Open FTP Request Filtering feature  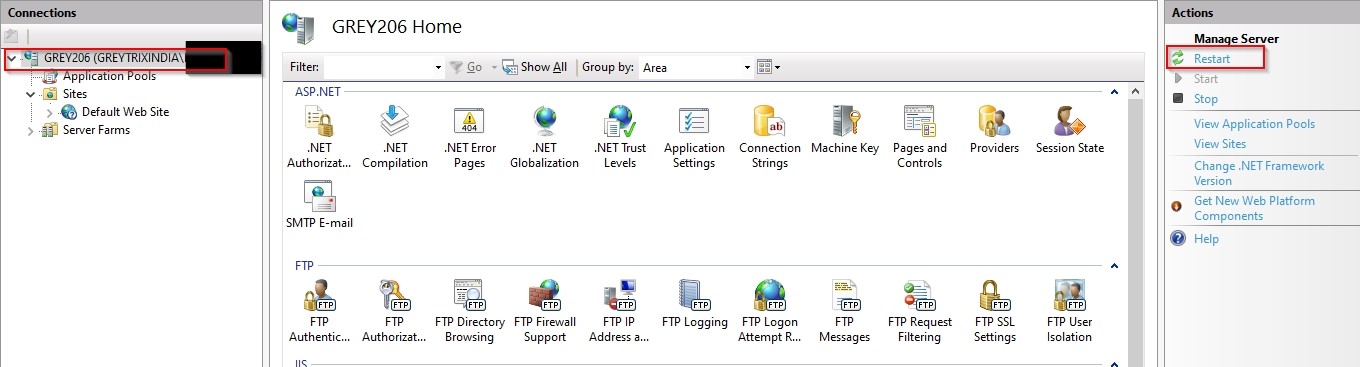click(x=919, y=312)
